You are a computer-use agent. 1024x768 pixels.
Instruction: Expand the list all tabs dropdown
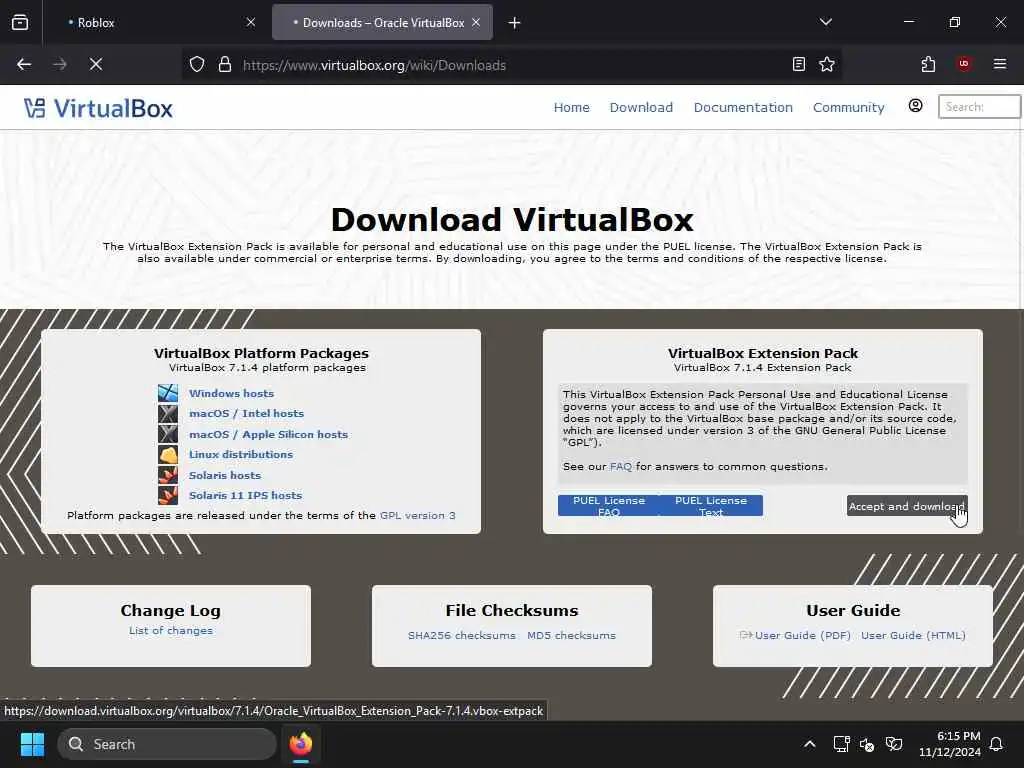(825, 22)
